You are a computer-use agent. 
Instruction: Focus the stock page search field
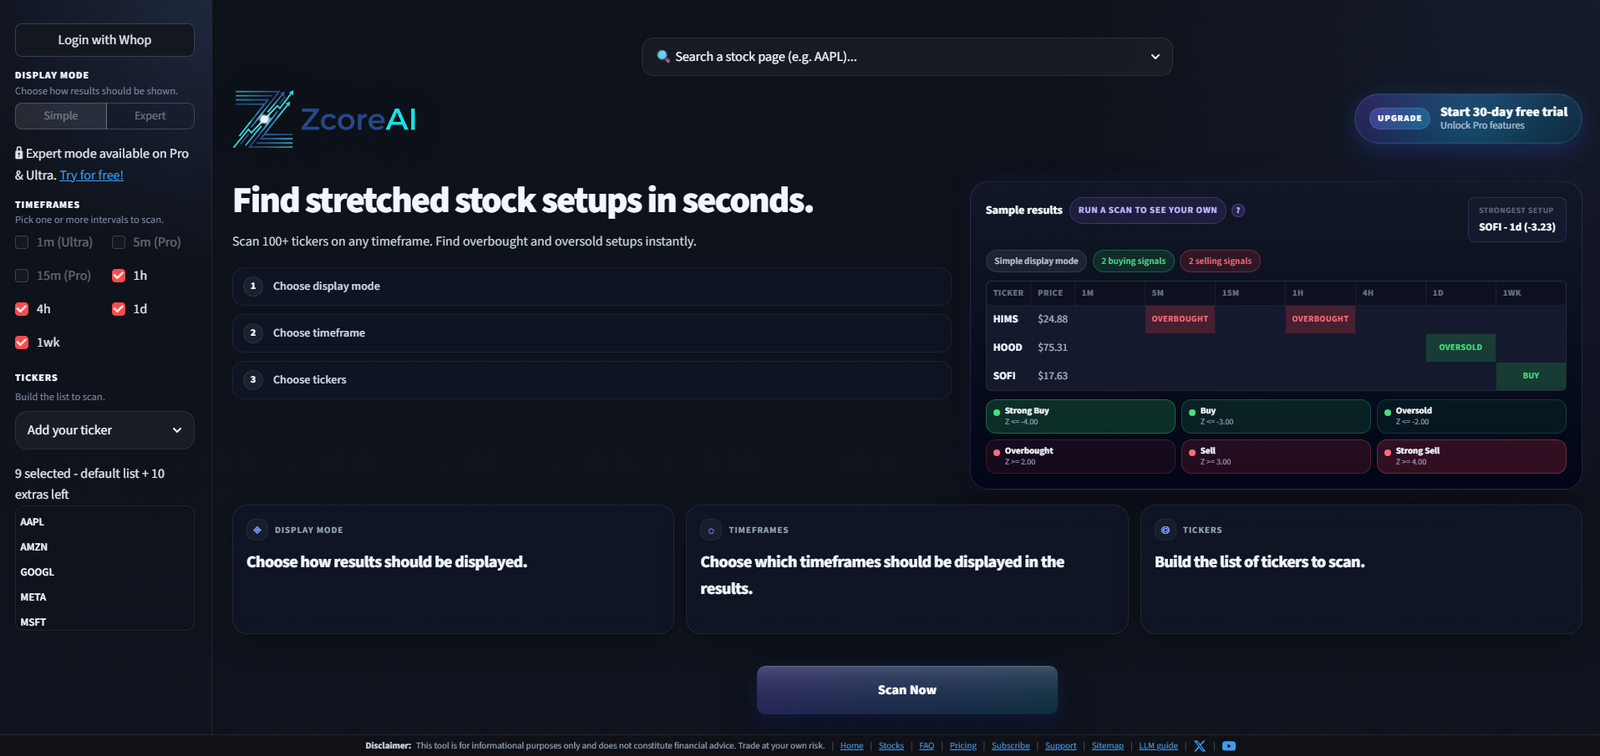(907, 57)
